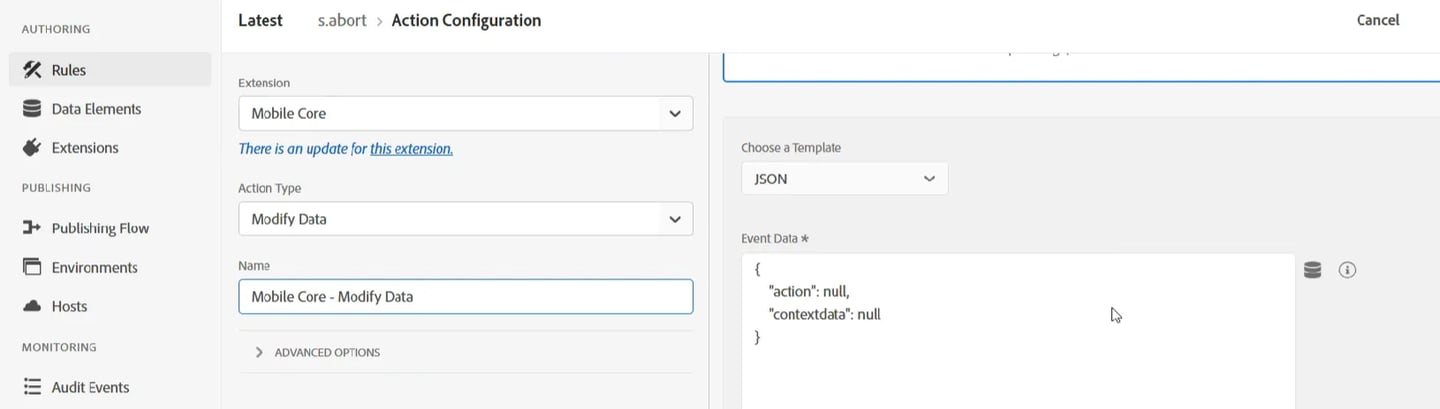Click the Environments window icon
The height and width of the screenshot is (409, 1440).
point(32,267)
